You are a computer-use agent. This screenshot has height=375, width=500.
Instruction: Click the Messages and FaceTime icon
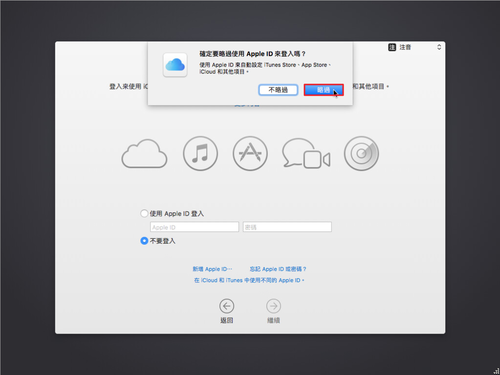pyautogui.click(x=306, y=153)
